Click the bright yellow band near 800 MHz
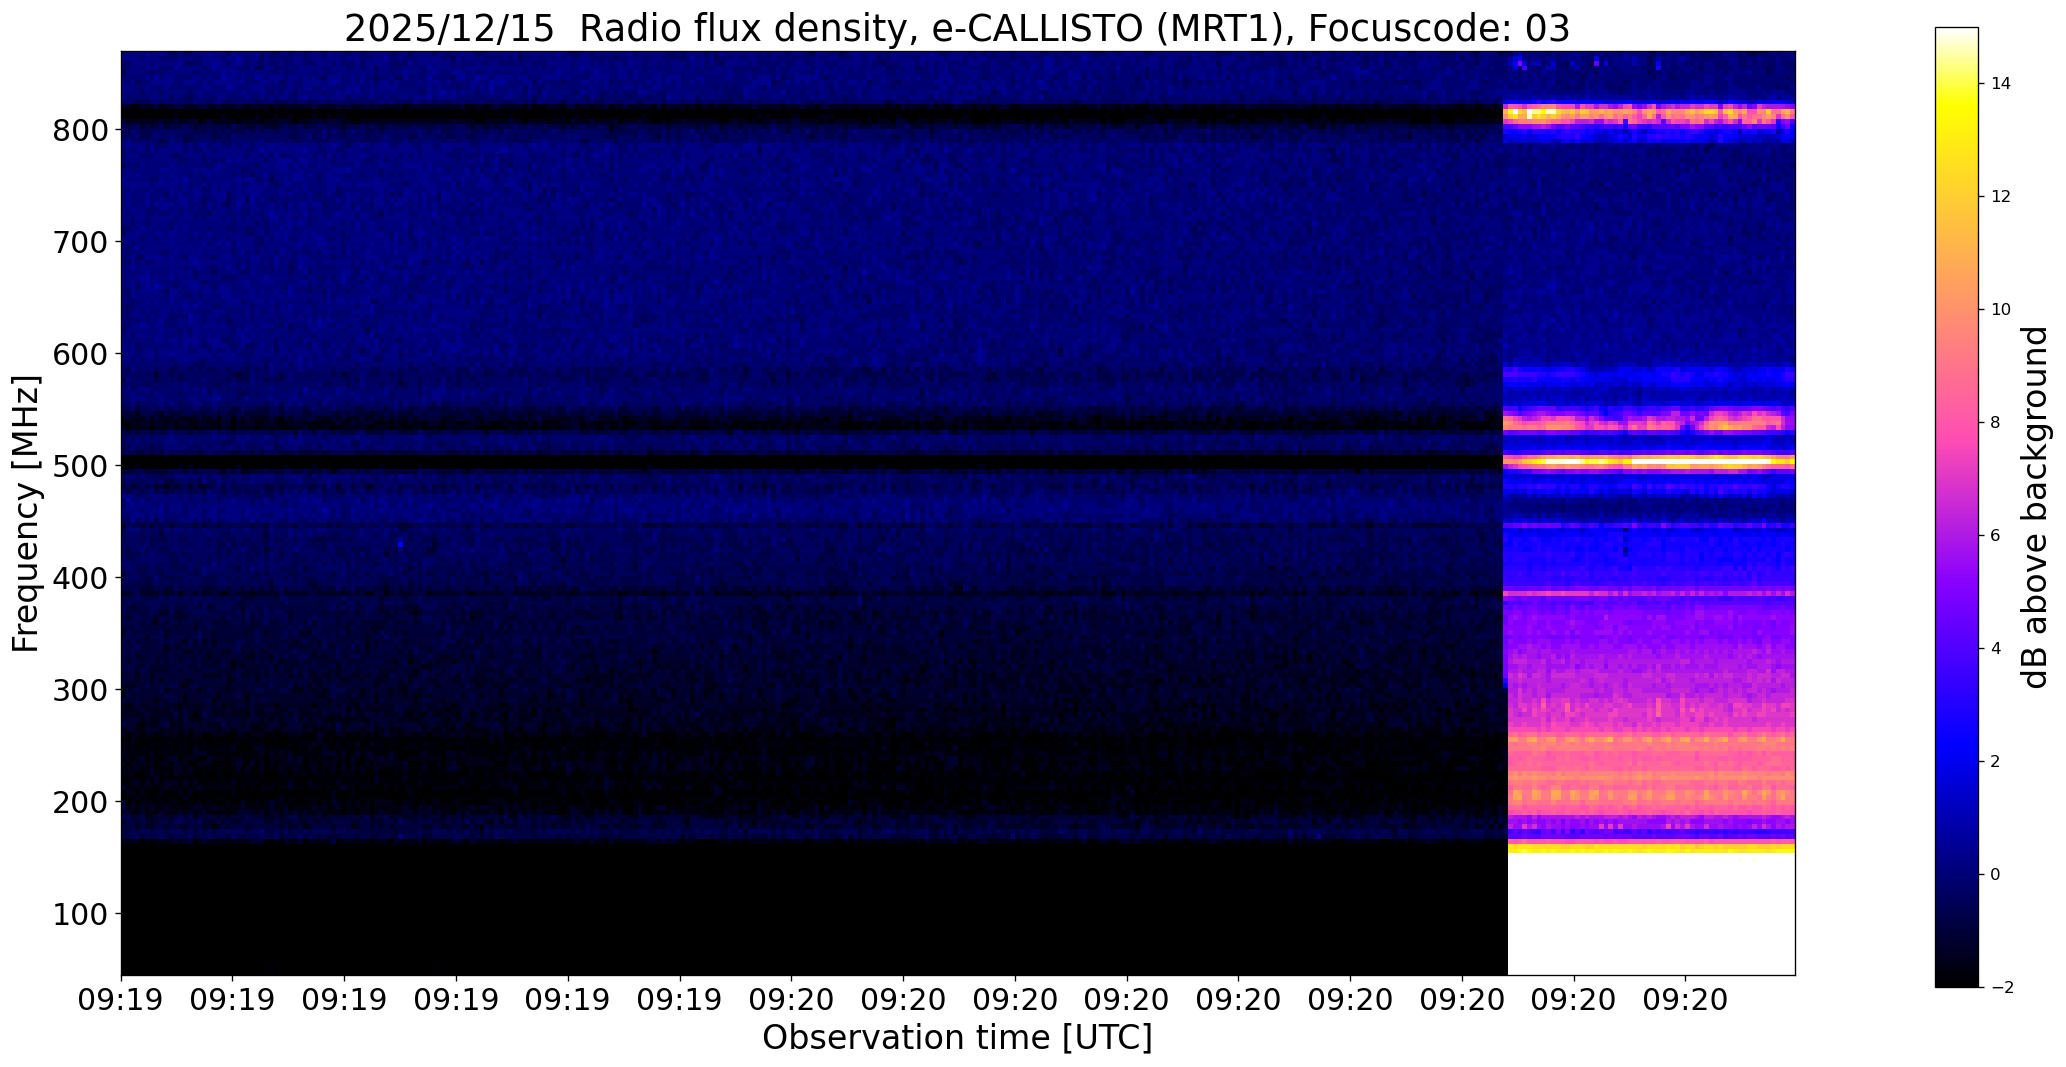Viewport: 2066px width, 1067px height. (x=1650, y=114)
